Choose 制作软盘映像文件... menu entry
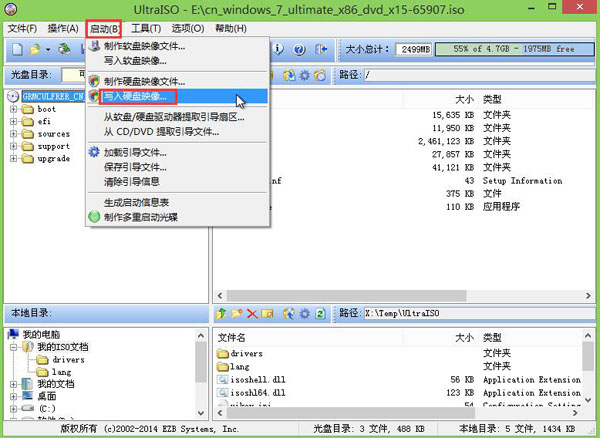 (x=178, y=46)
